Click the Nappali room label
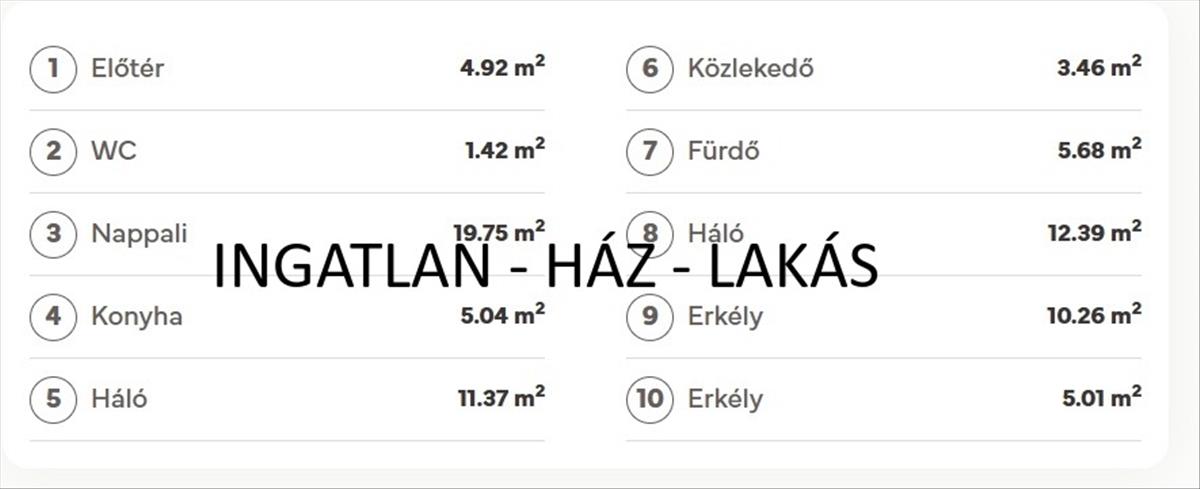This screenshot has width=1200, height=489. coord(139,234)
